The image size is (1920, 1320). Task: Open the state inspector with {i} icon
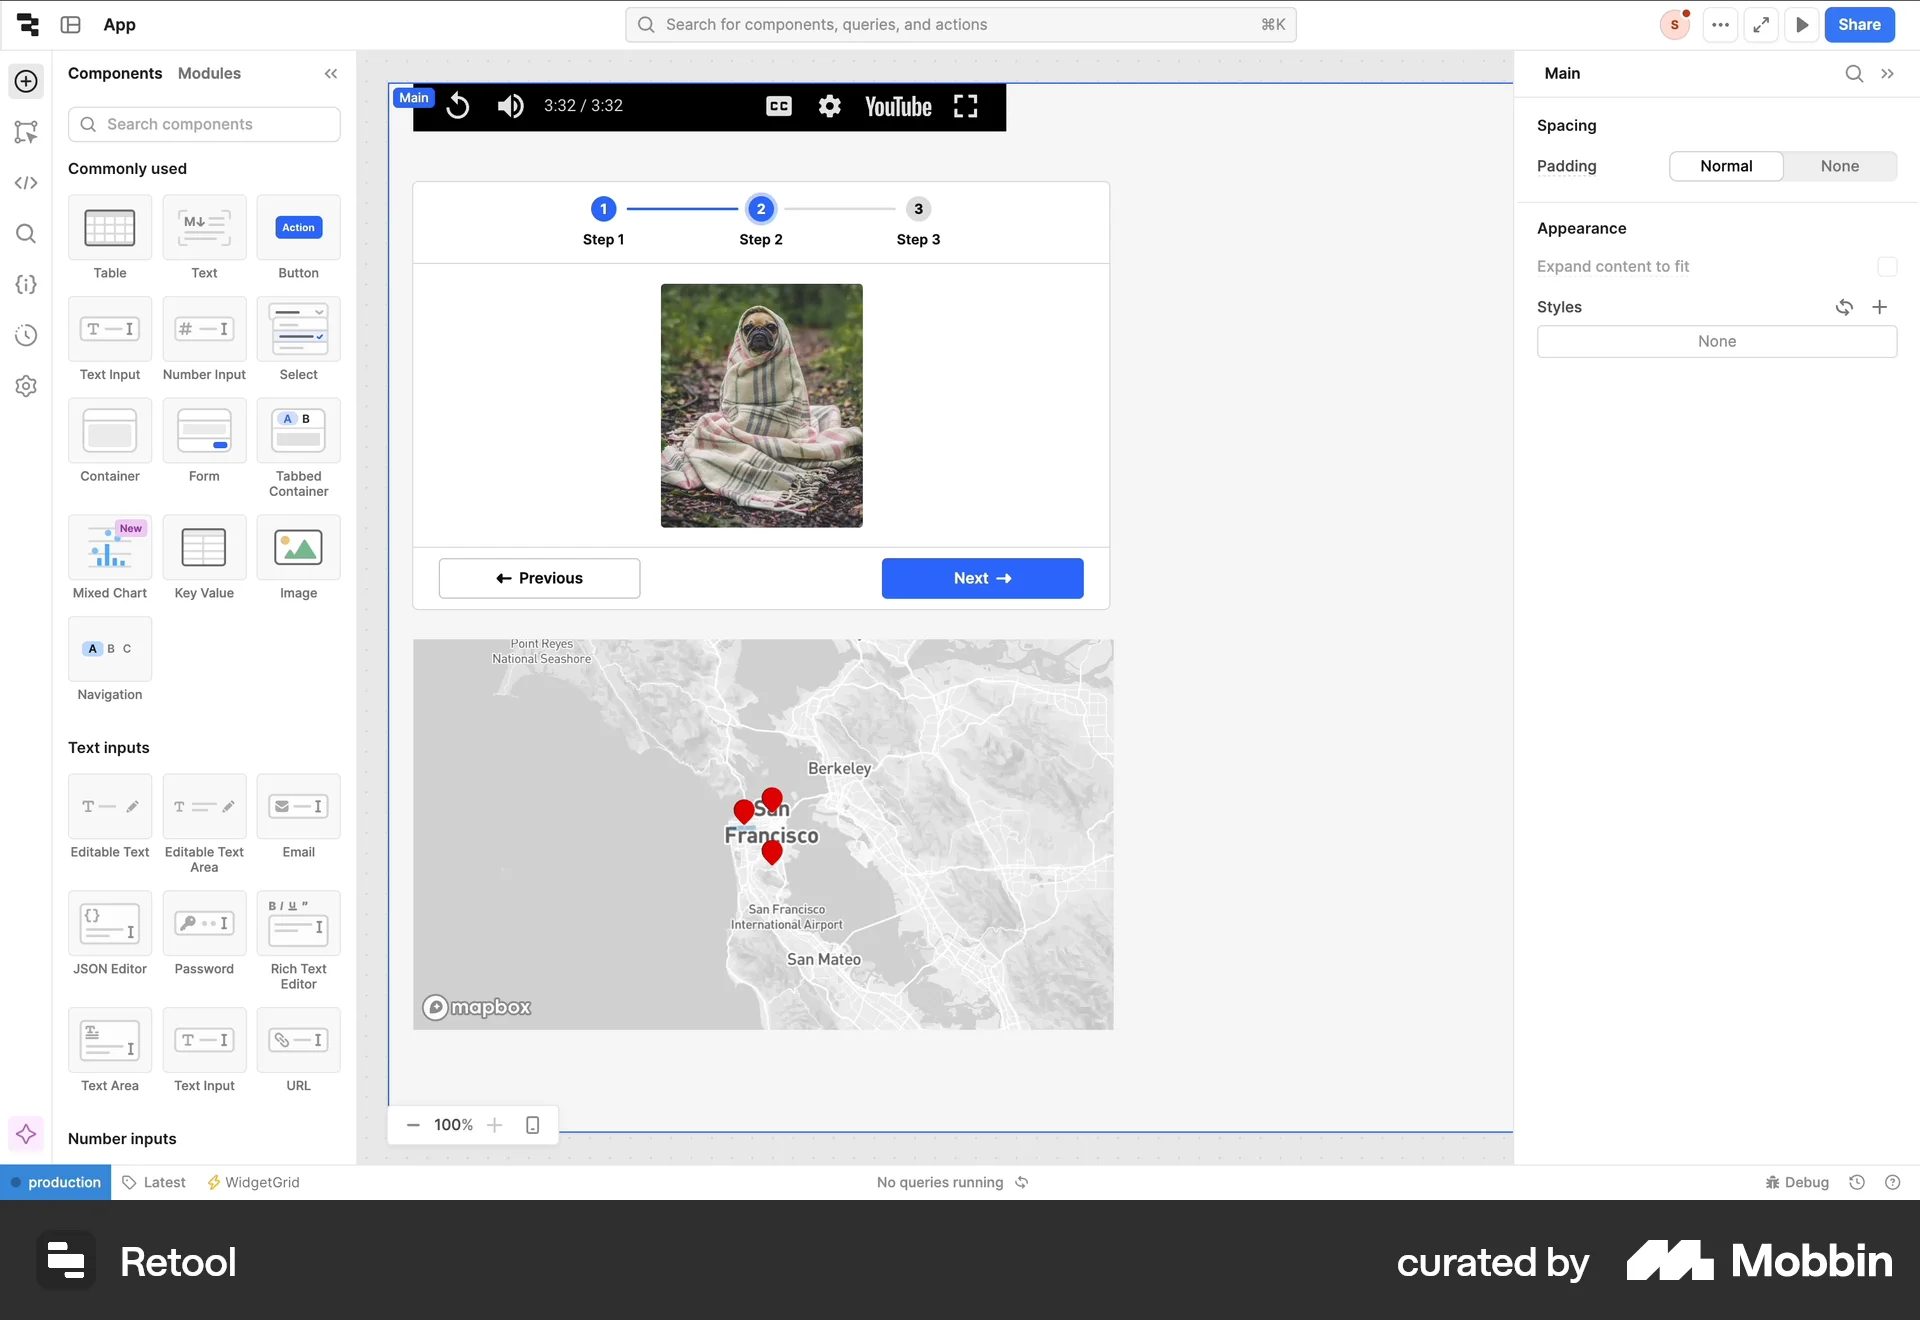[25, 285]
